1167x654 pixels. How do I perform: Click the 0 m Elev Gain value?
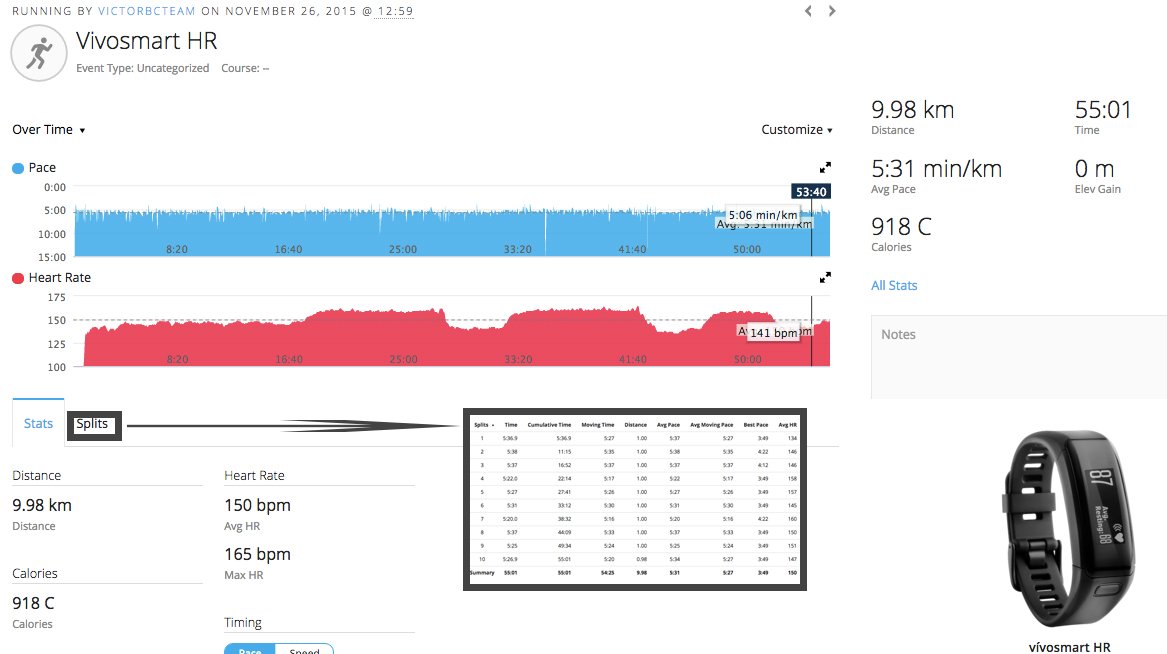1094,169
